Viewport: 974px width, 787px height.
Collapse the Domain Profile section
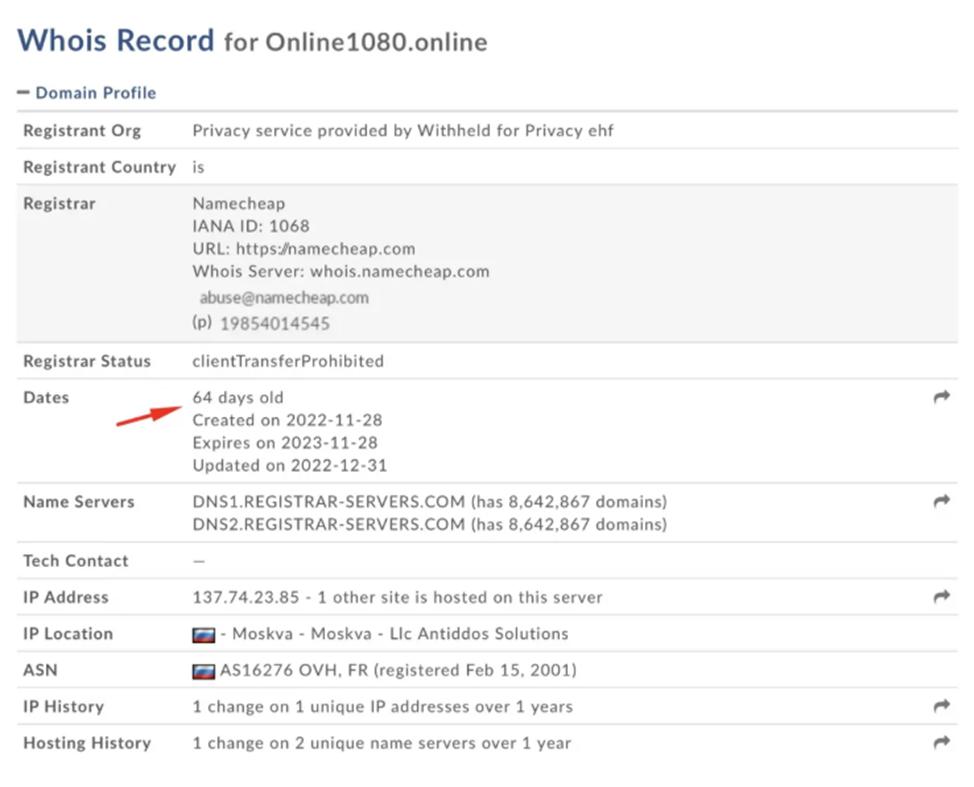[x=22, y=92]
